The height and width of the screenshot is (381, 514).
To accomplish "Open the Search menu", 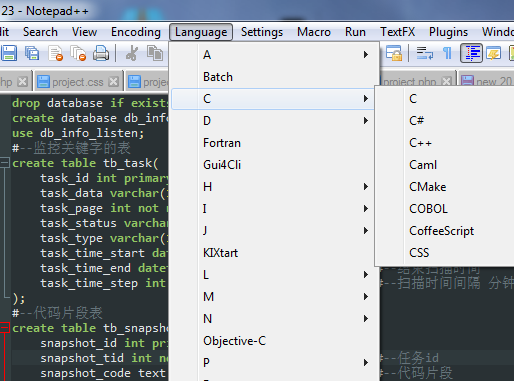I will tap(40, 32).
